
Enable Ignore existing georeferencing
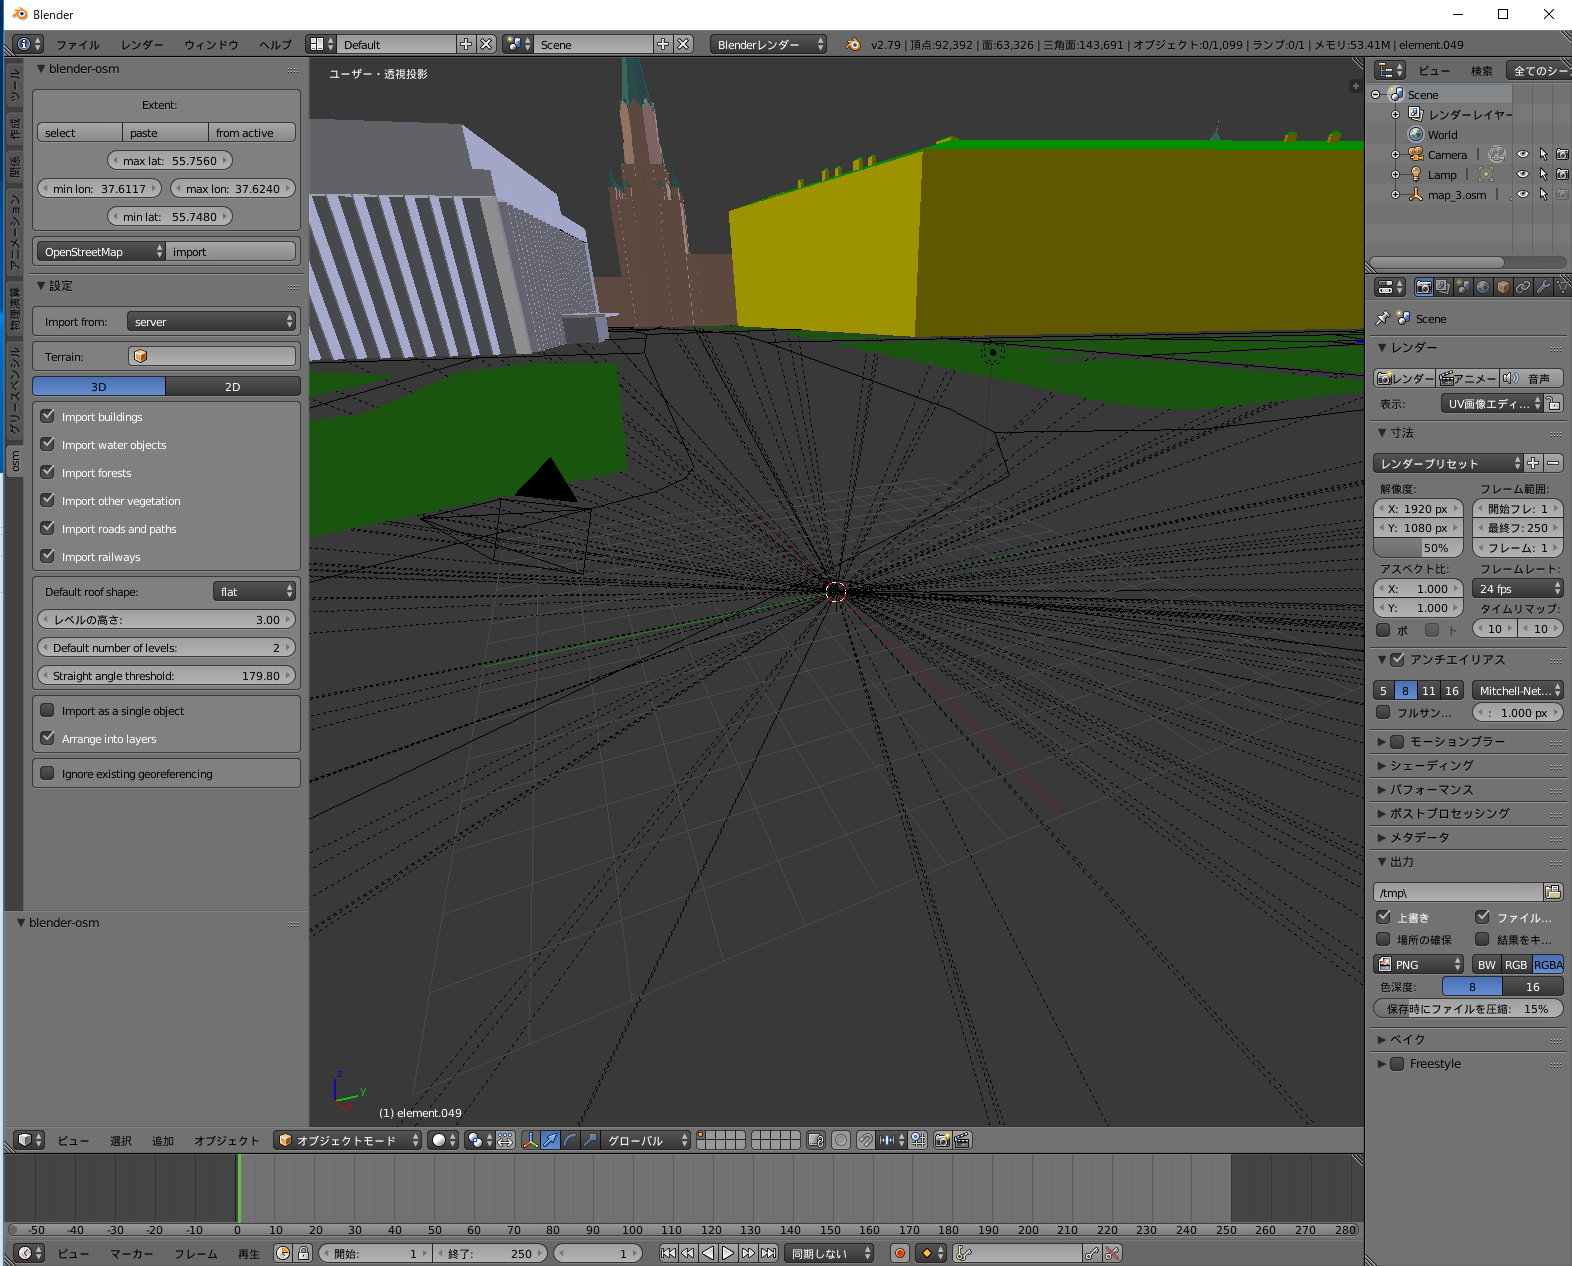click(x=48, y=773)
